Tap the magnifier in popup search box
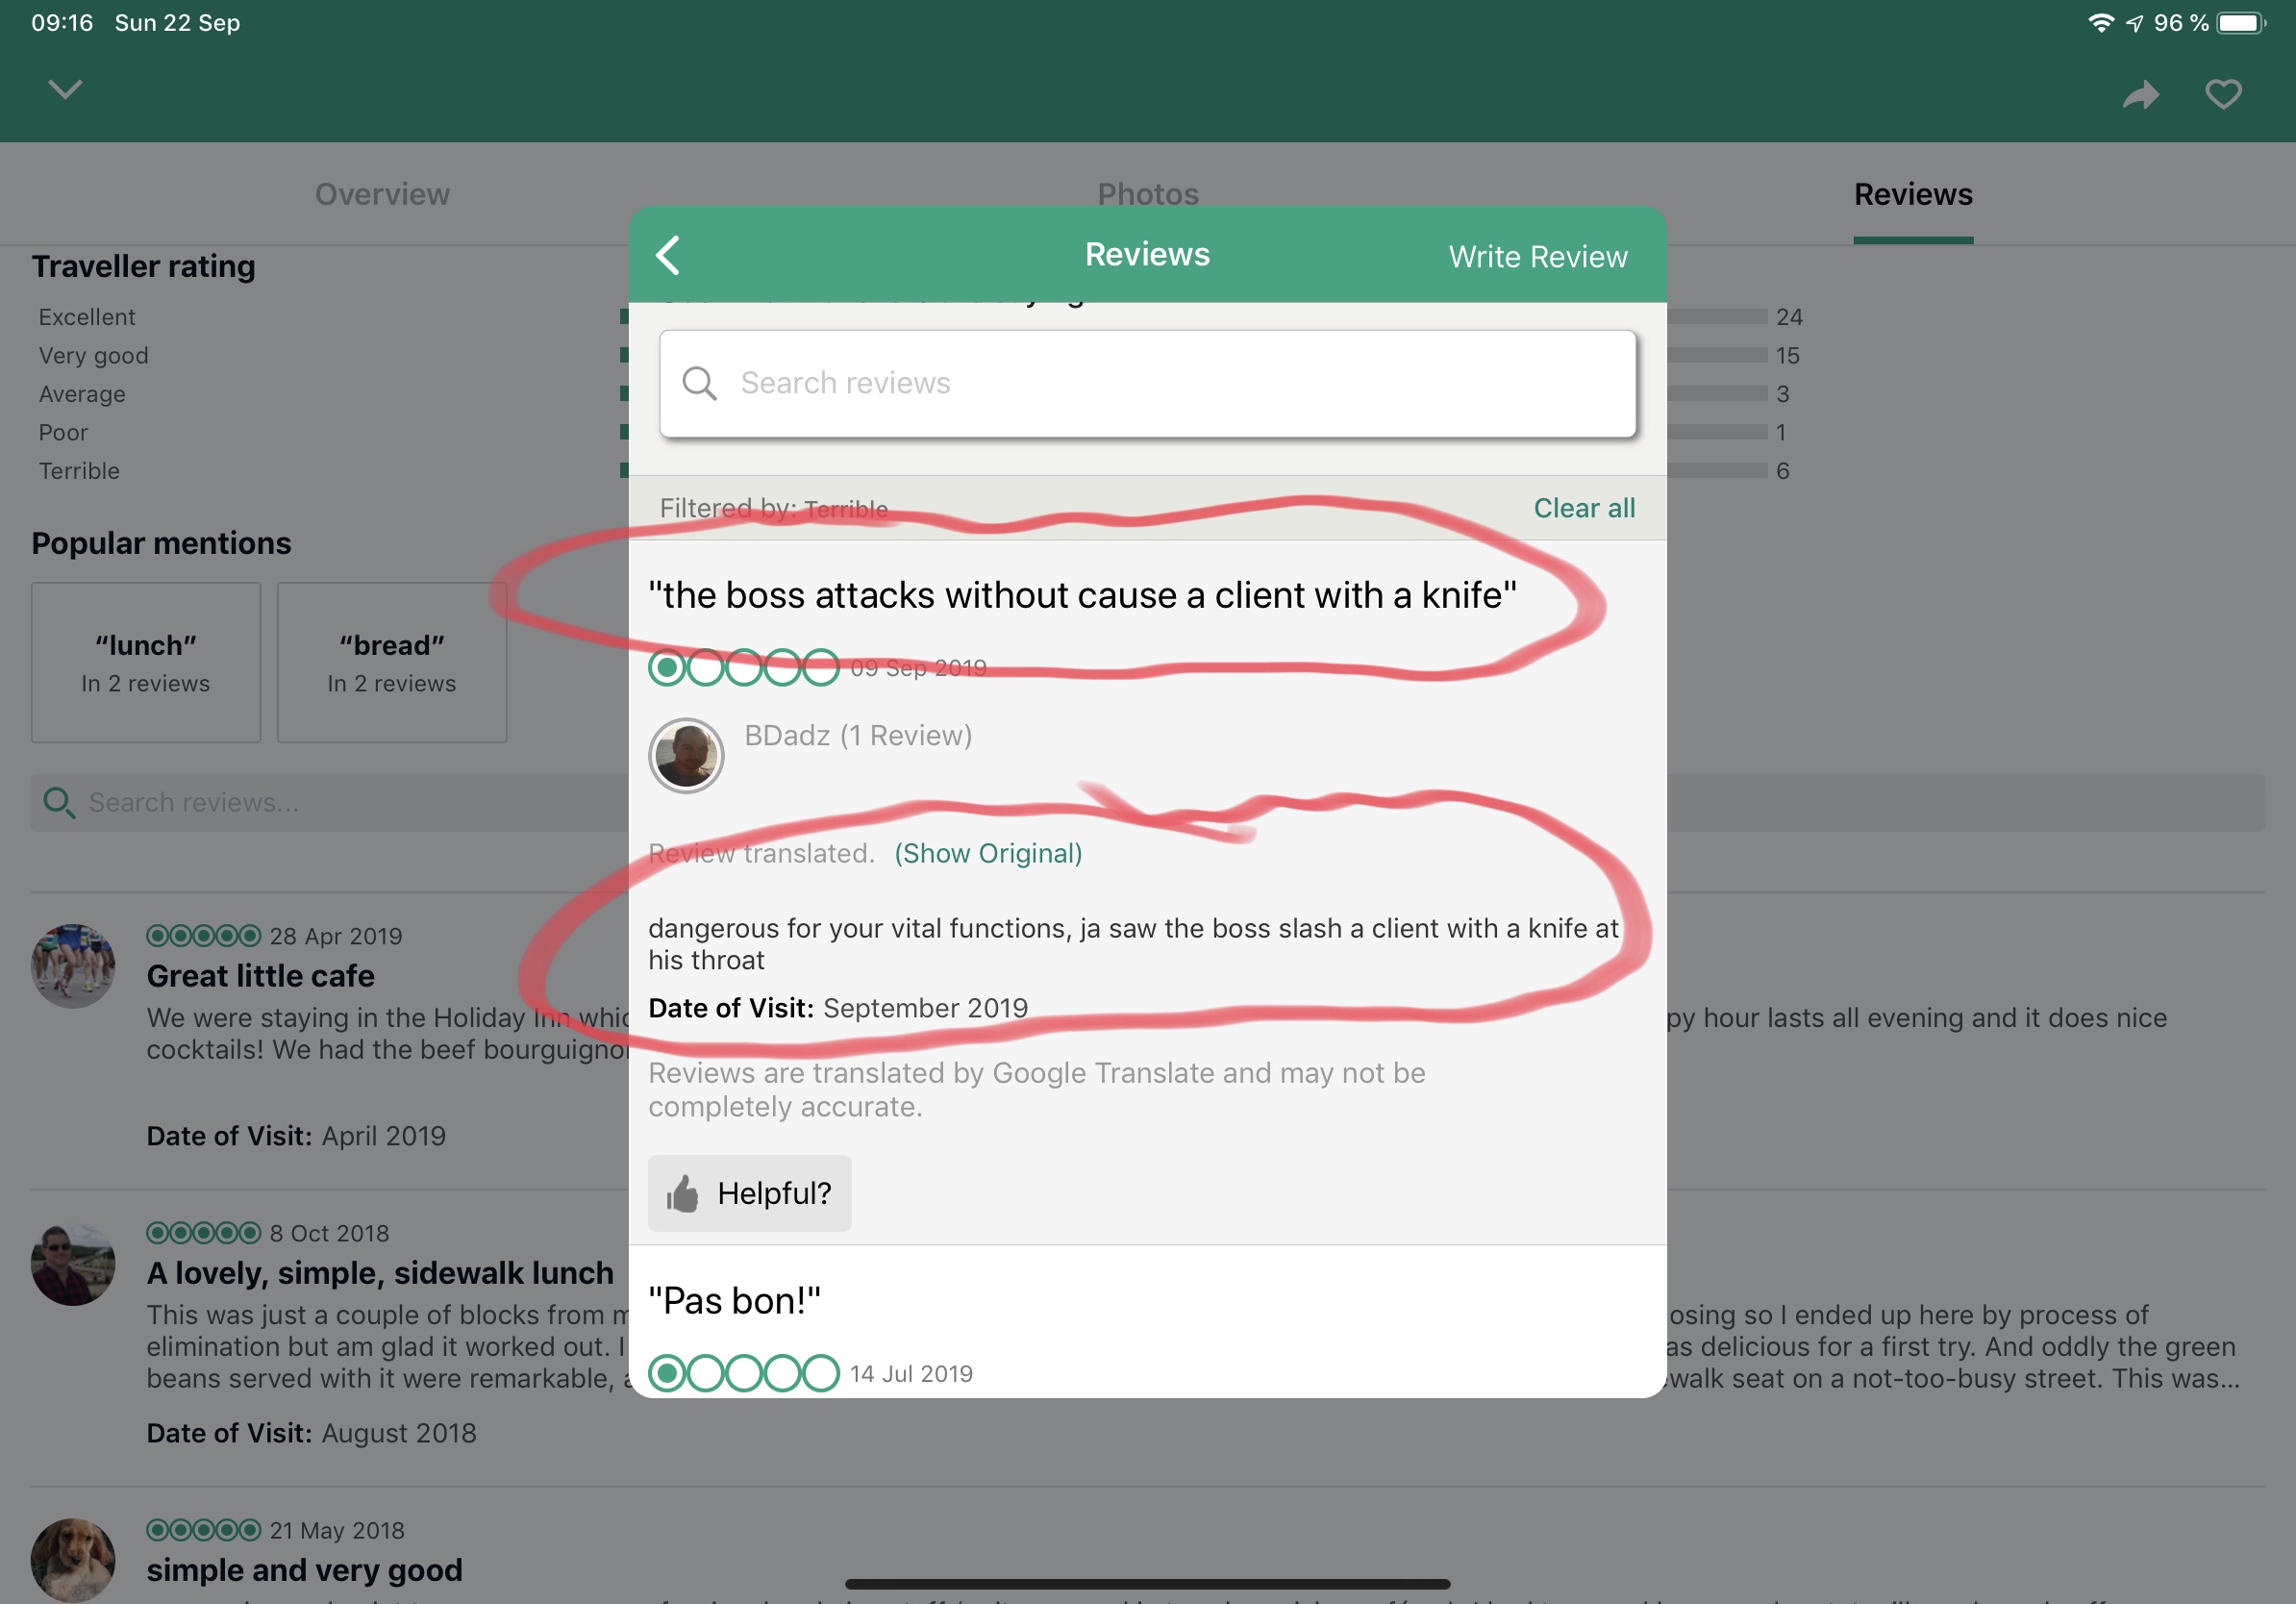The image size is (2296, 1604). click(x=699, y=383)
